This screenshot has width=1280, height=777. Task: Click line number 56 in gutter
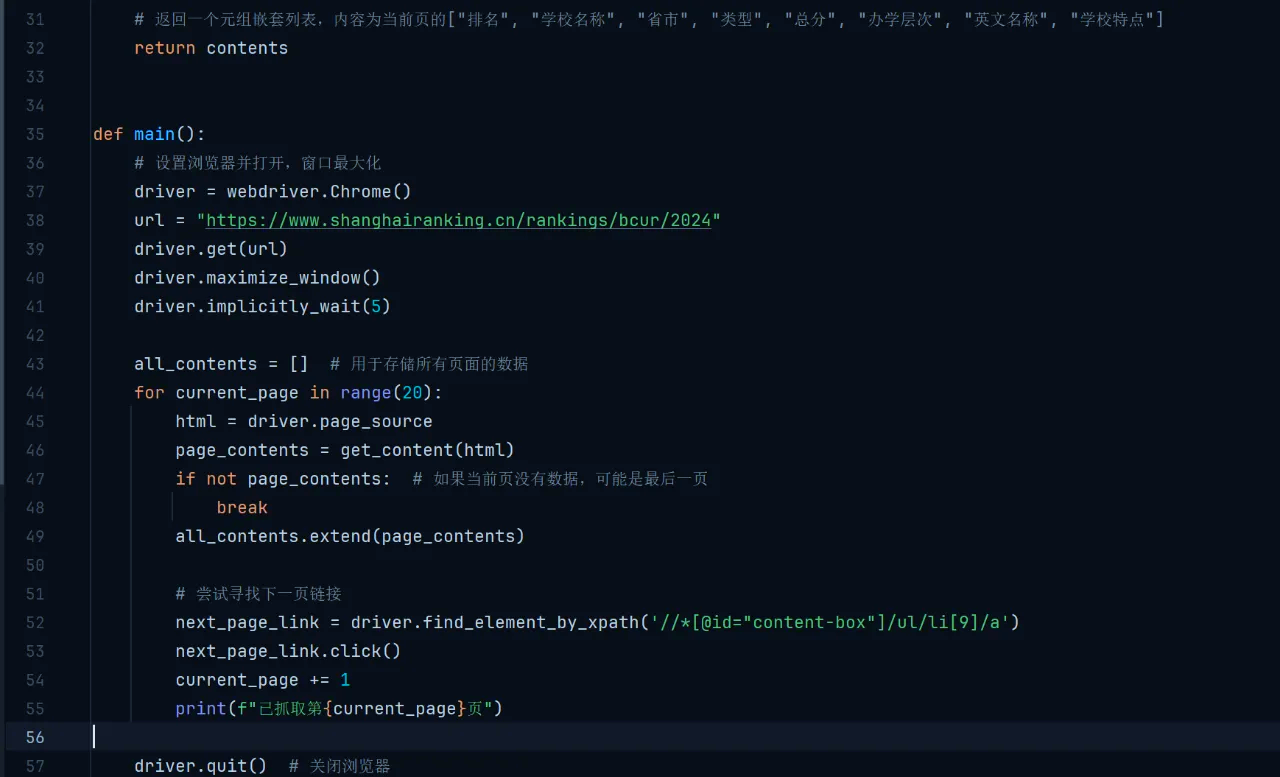click(x=34, y=737)
